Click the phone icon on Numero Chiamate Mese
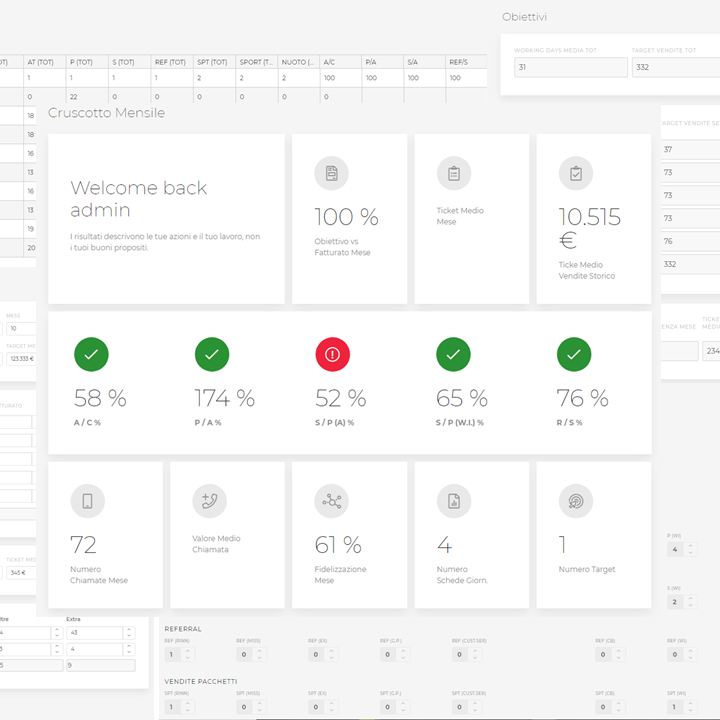 point(88,501)
